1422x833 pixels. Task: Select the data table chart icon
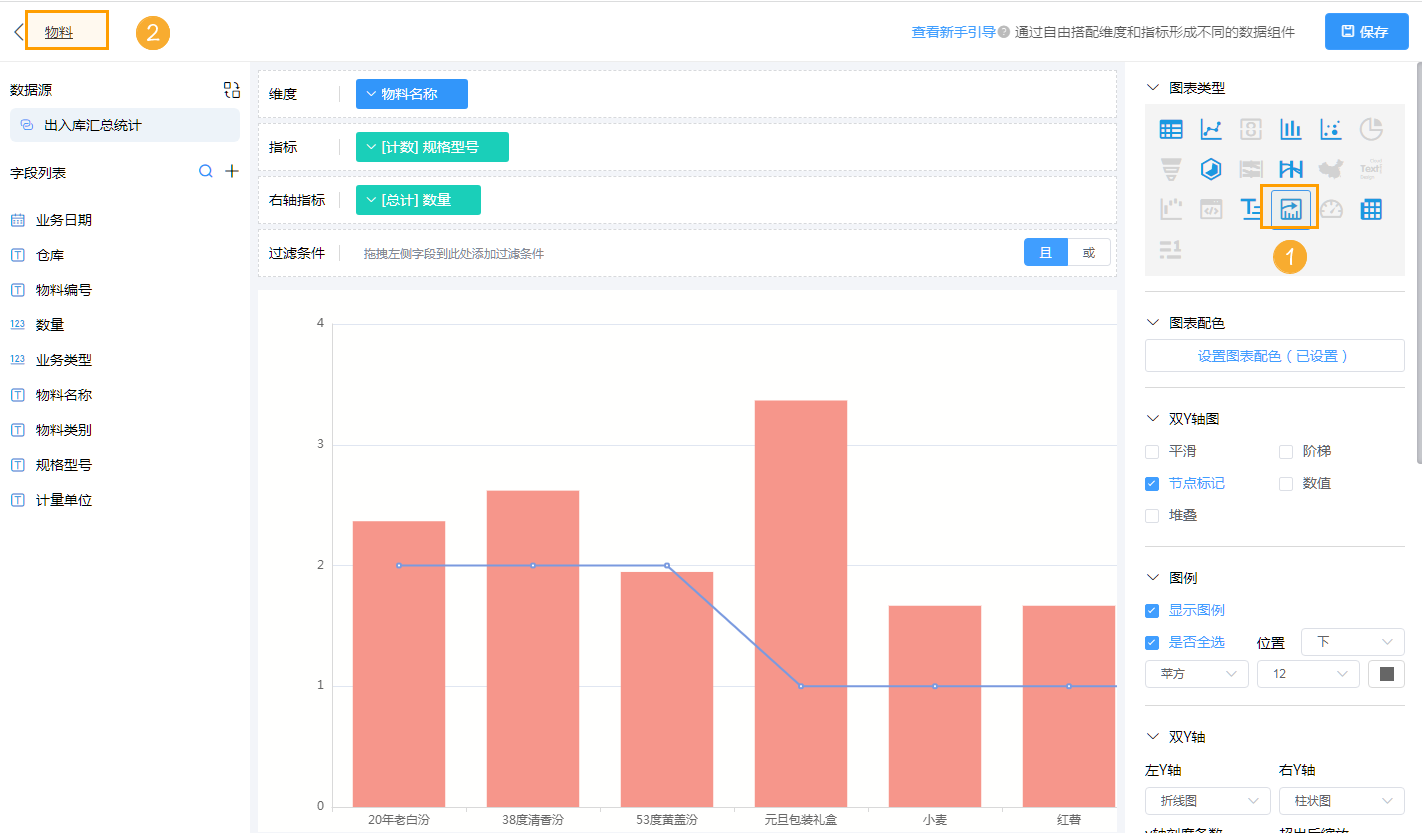coord(1171,129)
